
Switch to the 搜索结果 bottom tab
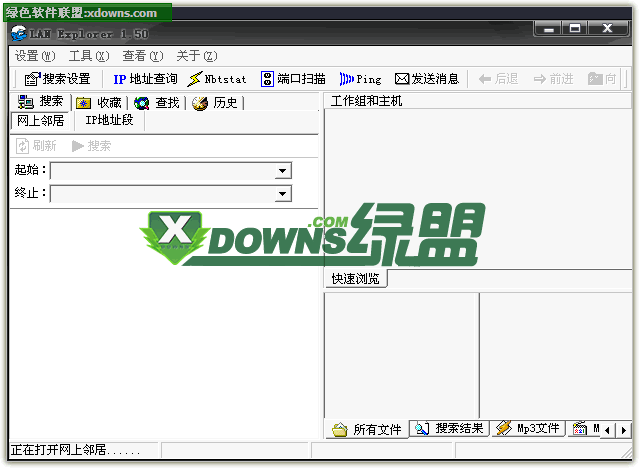[x=449, y=428]
